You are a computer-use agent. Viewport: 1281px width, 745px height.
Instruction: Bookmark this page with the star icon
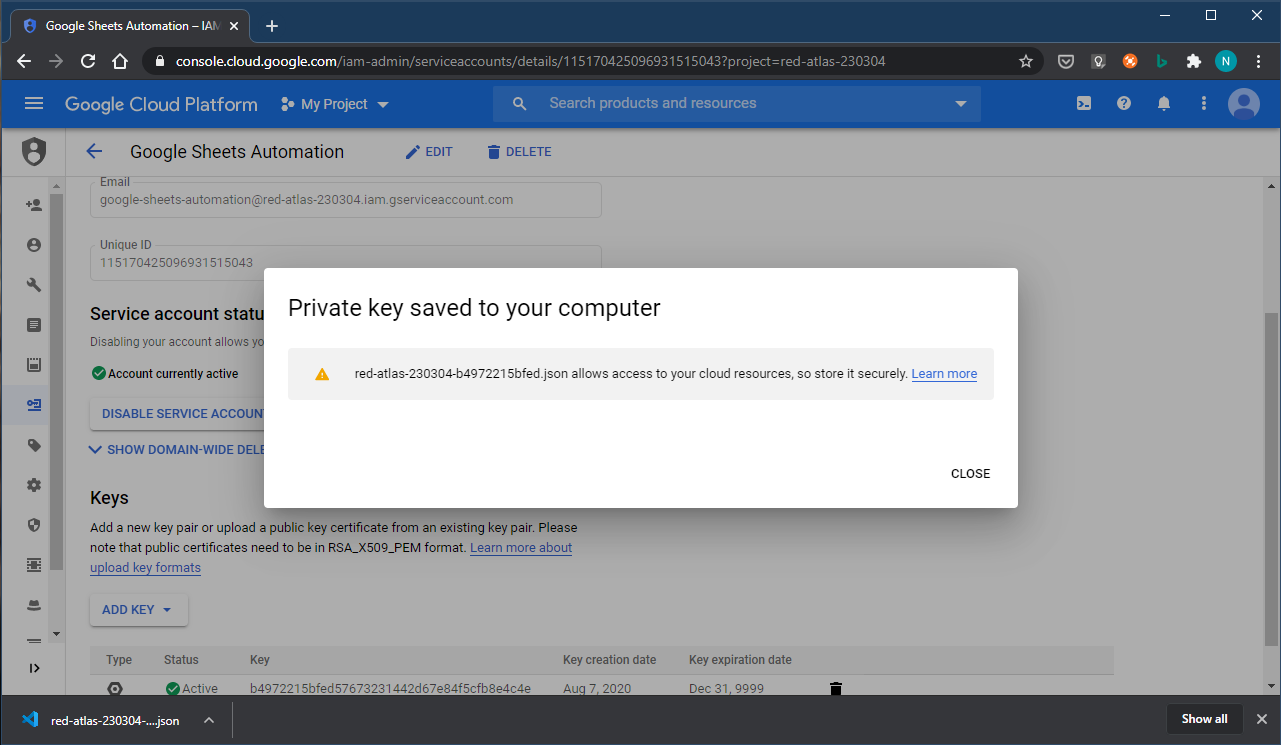click(1026, 61)
